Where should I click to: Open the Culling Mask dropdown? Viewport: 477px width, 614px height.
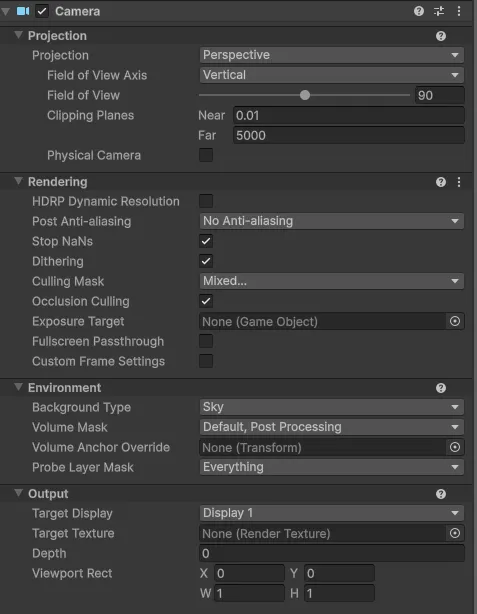(332, 281)
